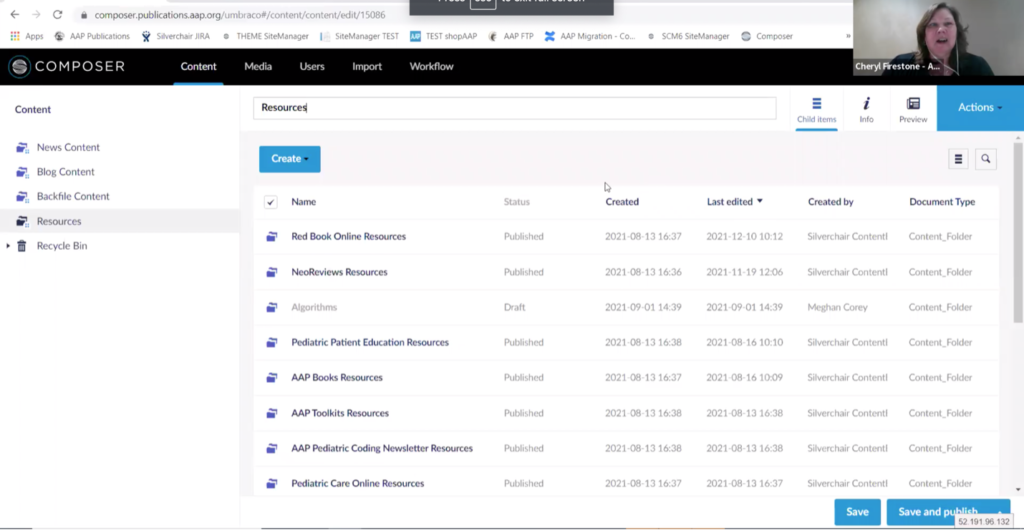The width and height of the screenshot is (1024, 531).
Task: Open the Info panel icon
Action: tap(866, 103)
